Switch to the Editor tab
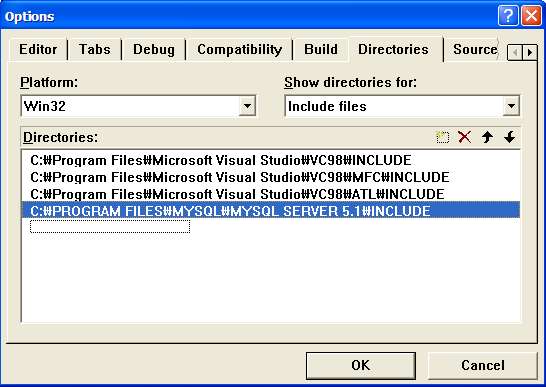 click(38, 49)
